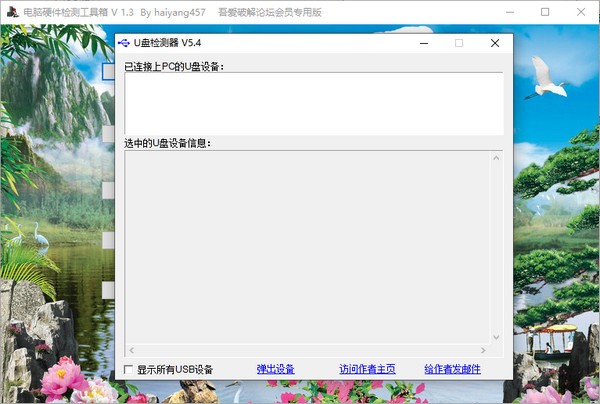Minimize the U盘检测器 V5.4 window
This screenshot has height=404, width=600.
[424, 43]
